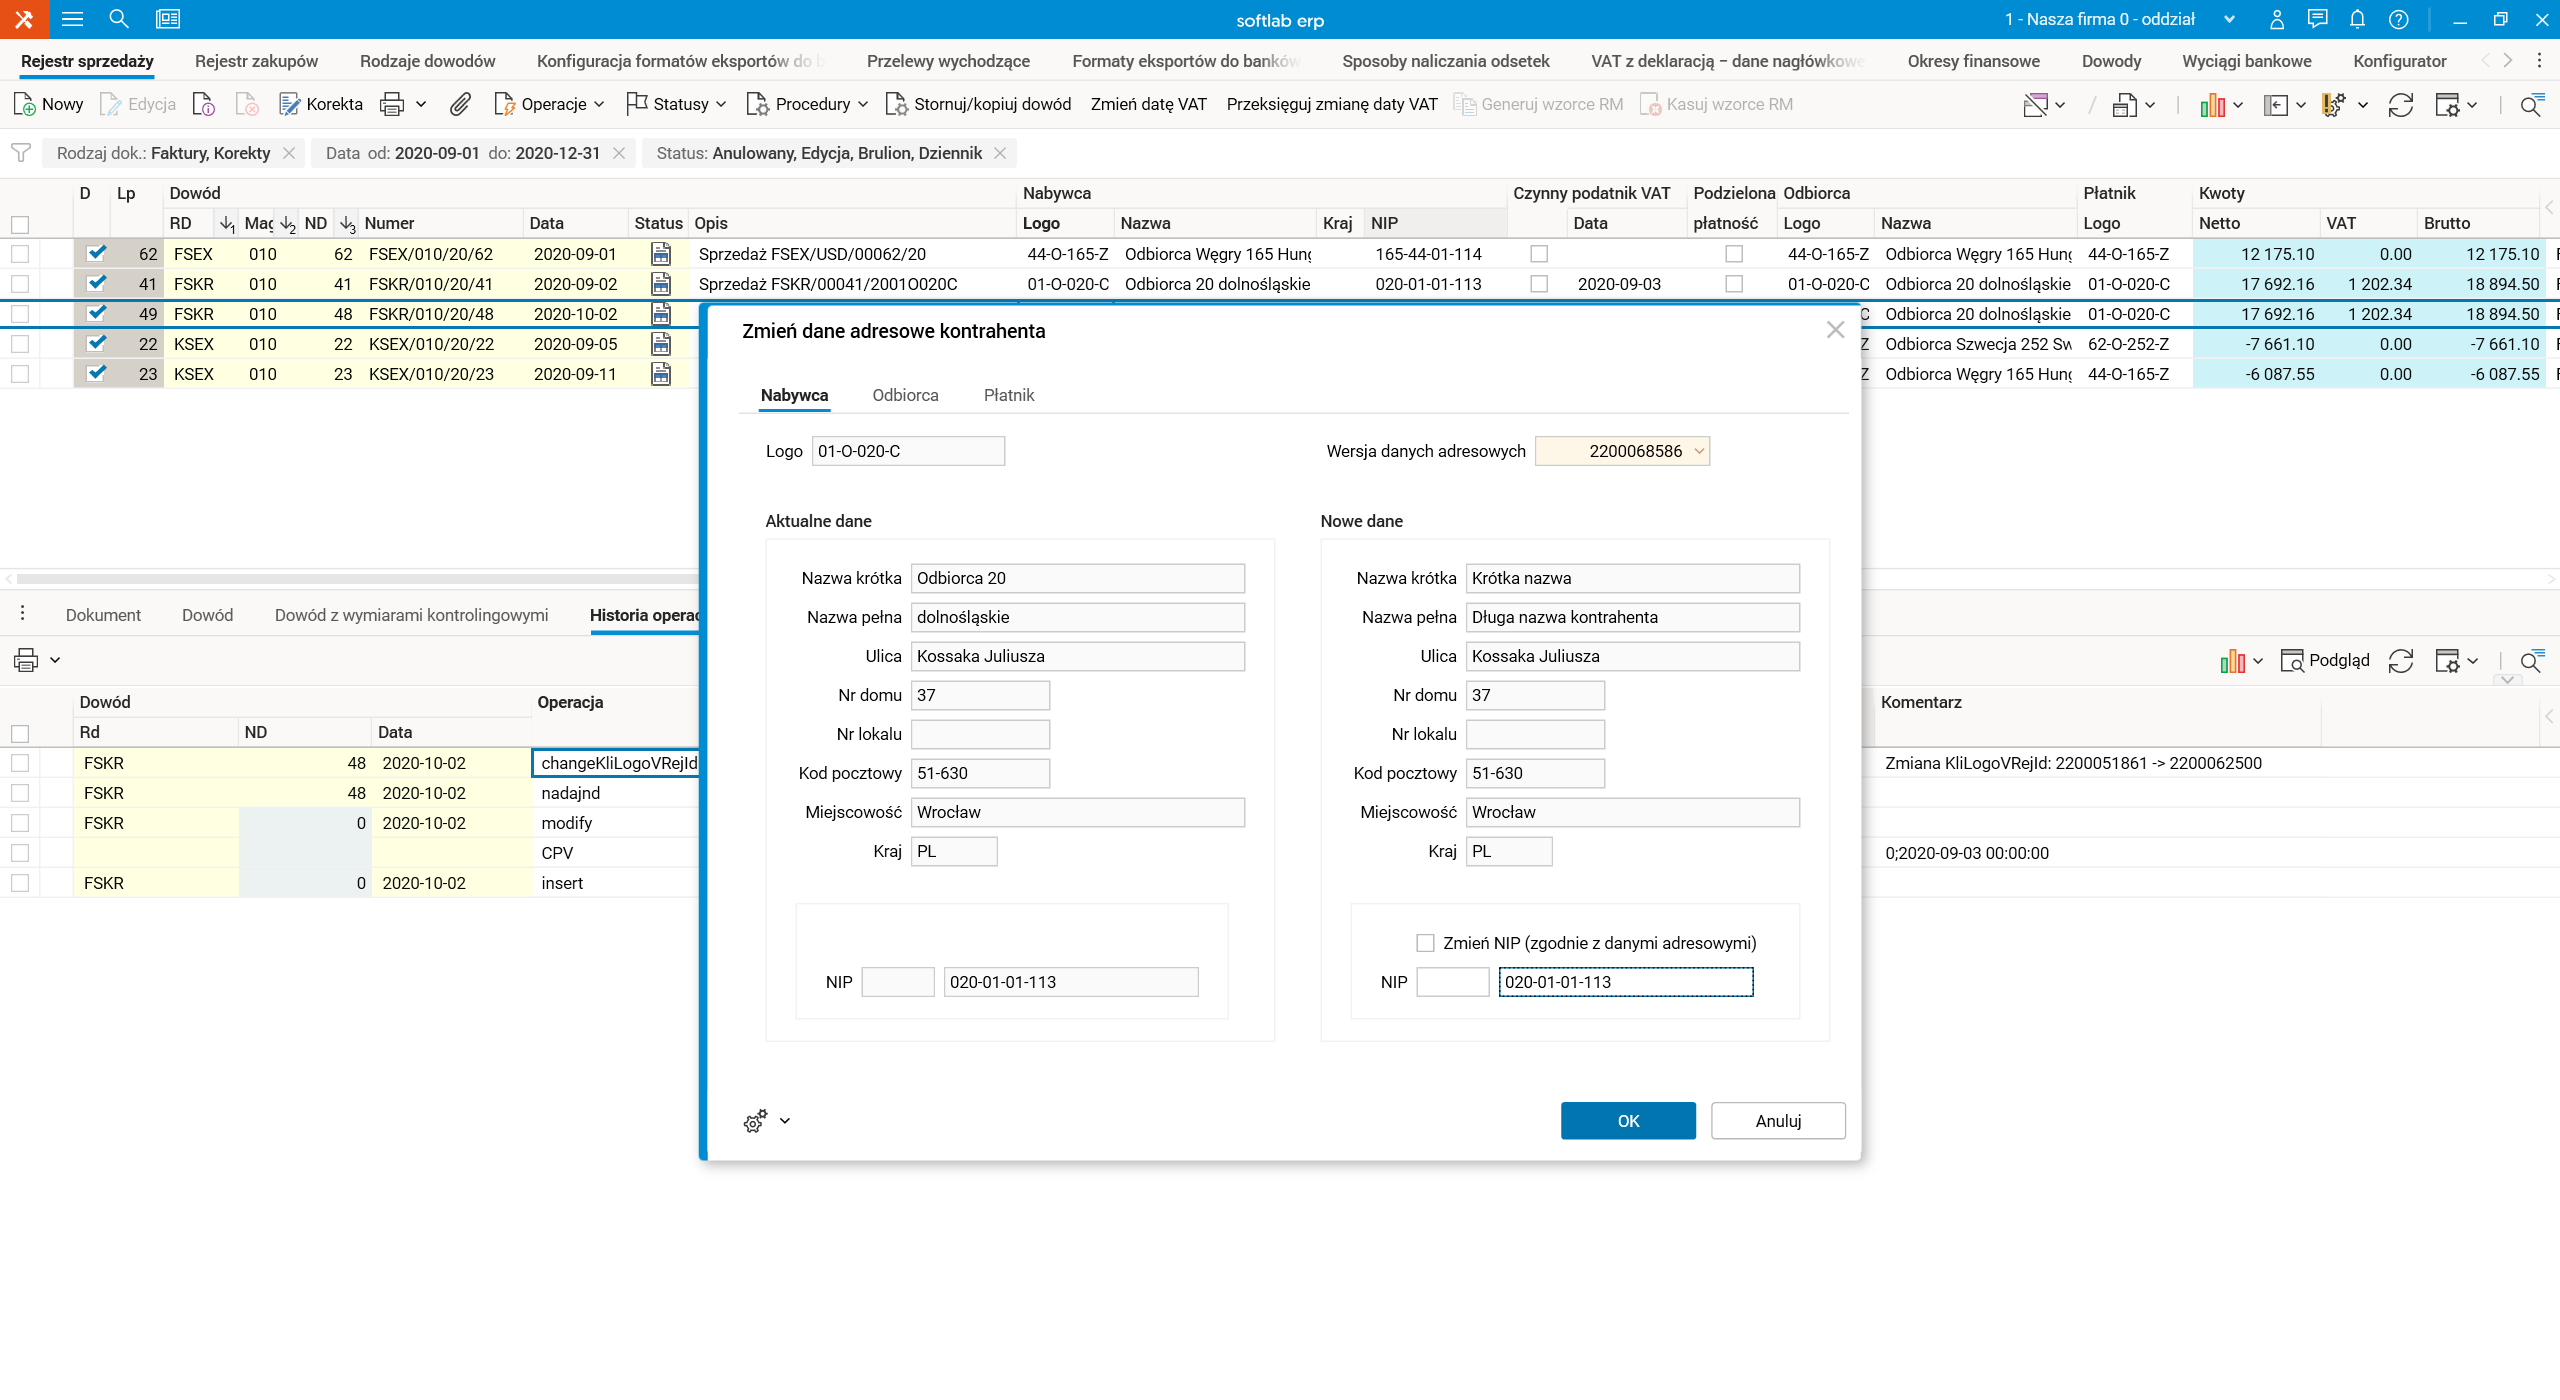Open the notifications bell icon
Image resolution: width=2560 pixels, height=1400 pixels.
tap(2357, 19)
